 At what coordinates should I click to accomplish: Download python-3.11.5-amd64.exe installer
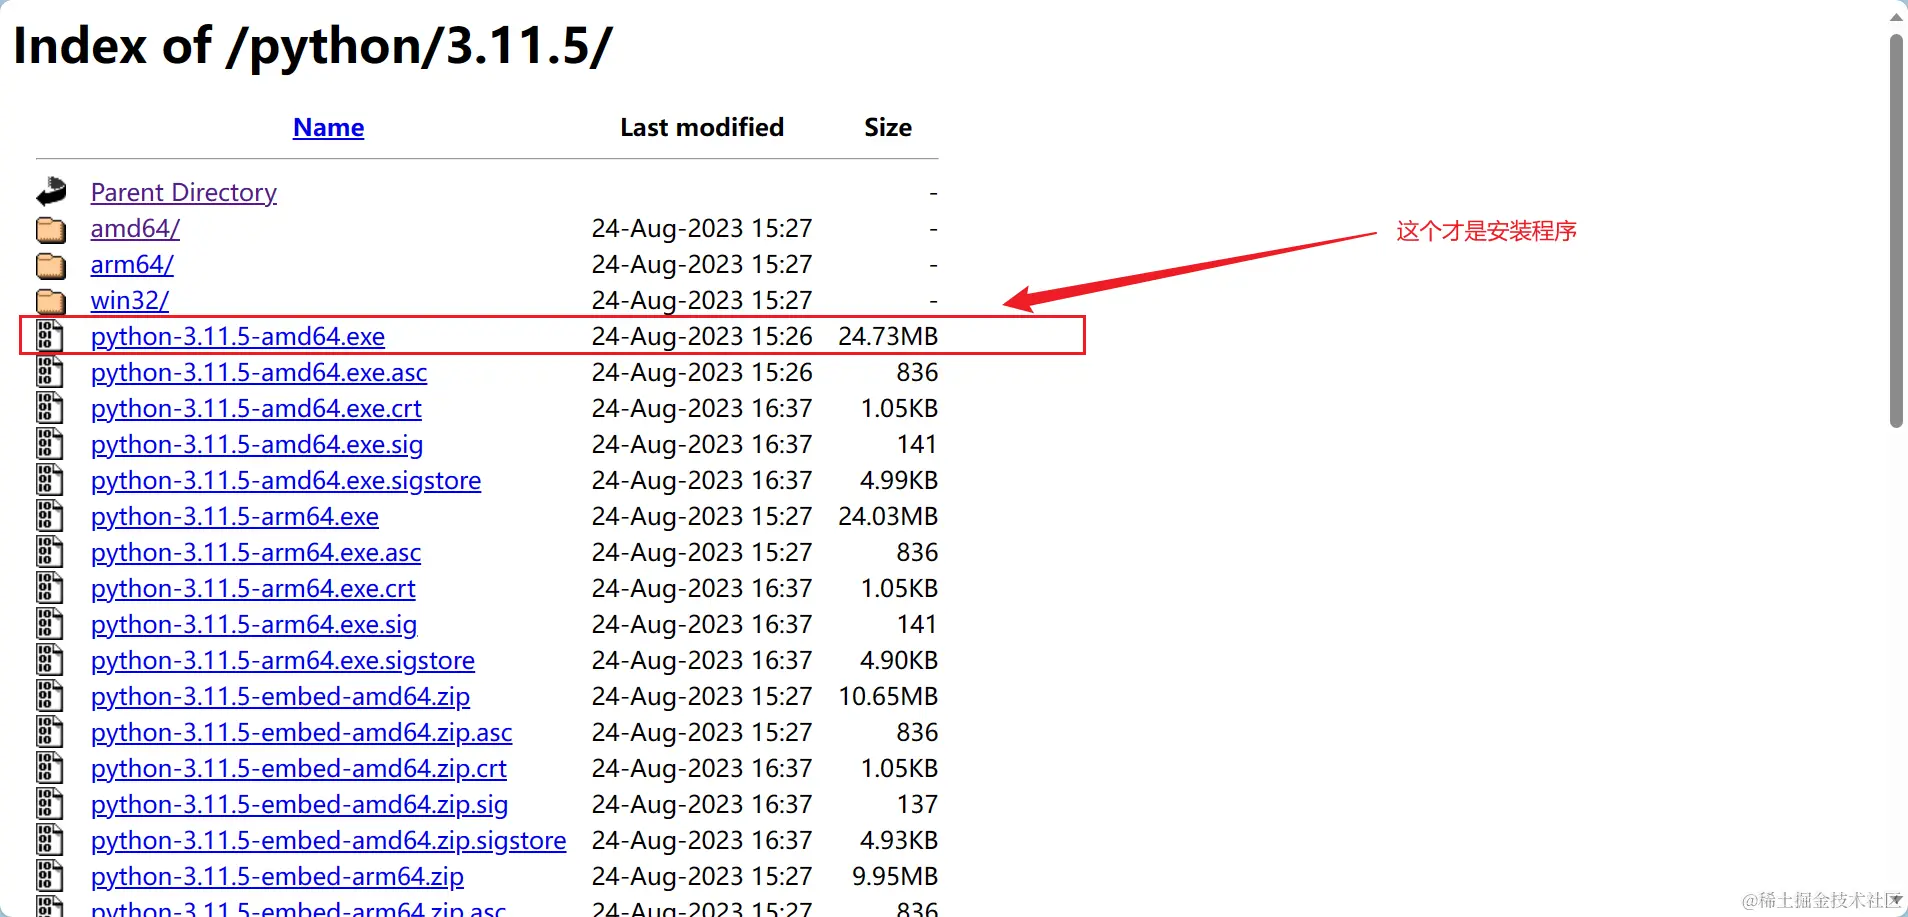(x=238, y=336)
